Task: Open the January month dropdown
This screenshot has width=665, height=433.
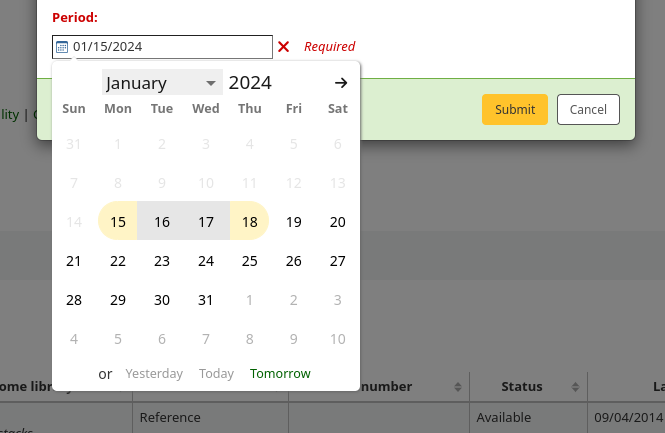Action: coord(162,83)
